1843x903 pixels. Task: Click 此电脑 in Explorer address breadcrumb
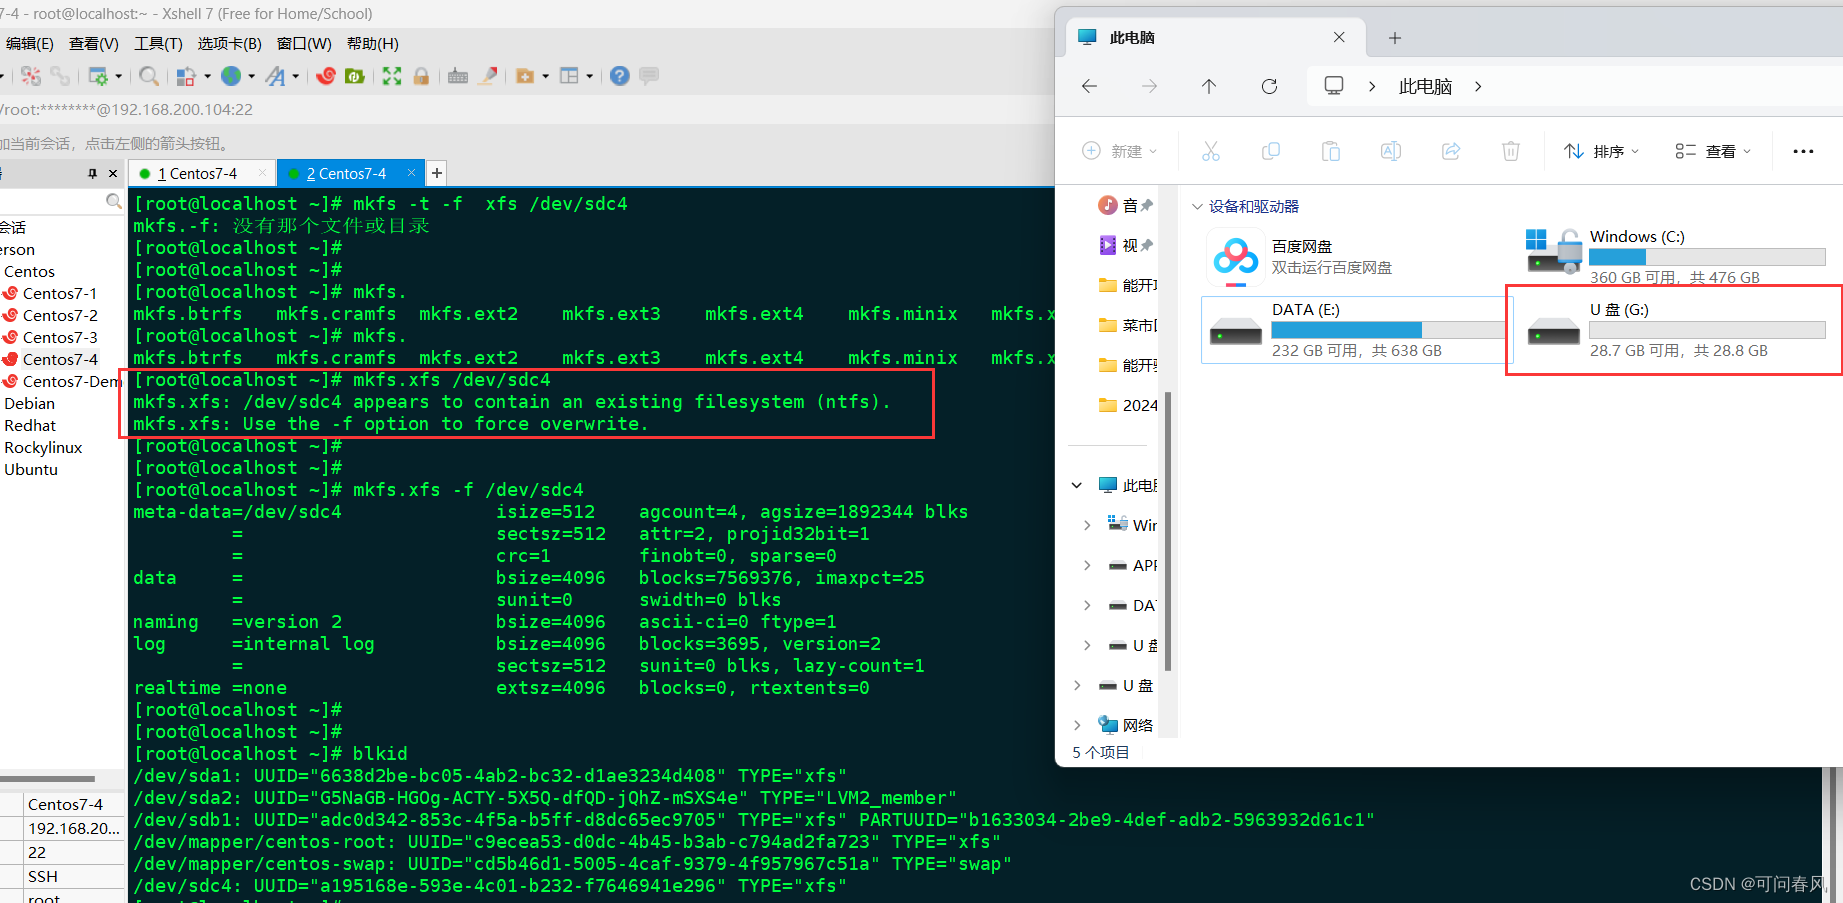1425,87
